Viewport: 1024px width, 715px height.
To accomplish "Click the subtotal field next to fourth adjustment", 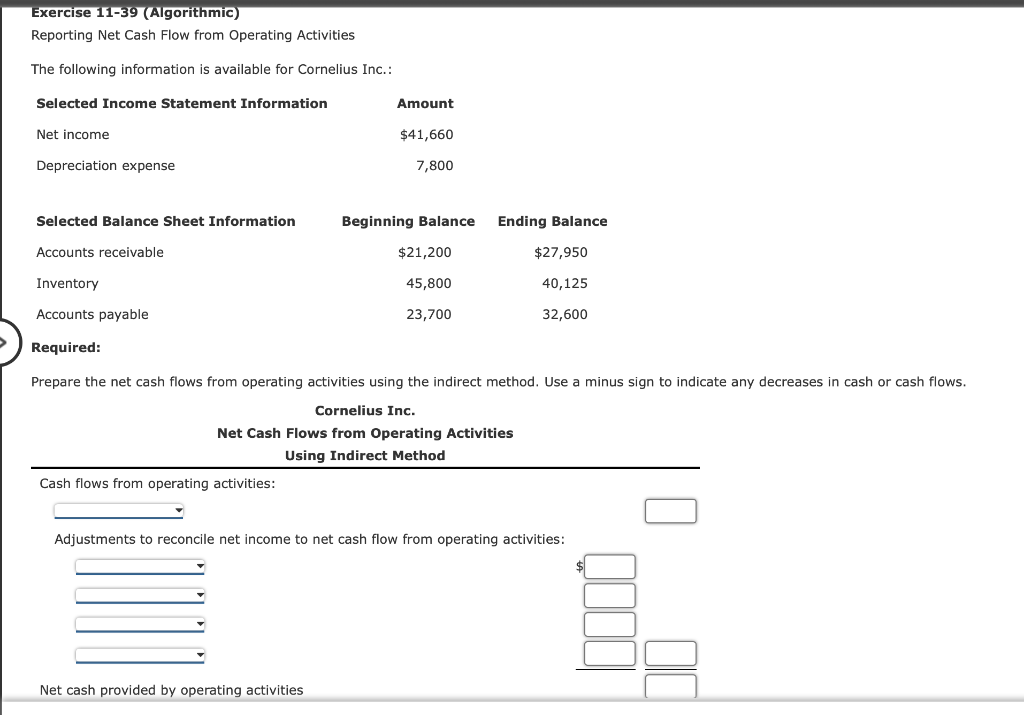I will click(670, 653).
